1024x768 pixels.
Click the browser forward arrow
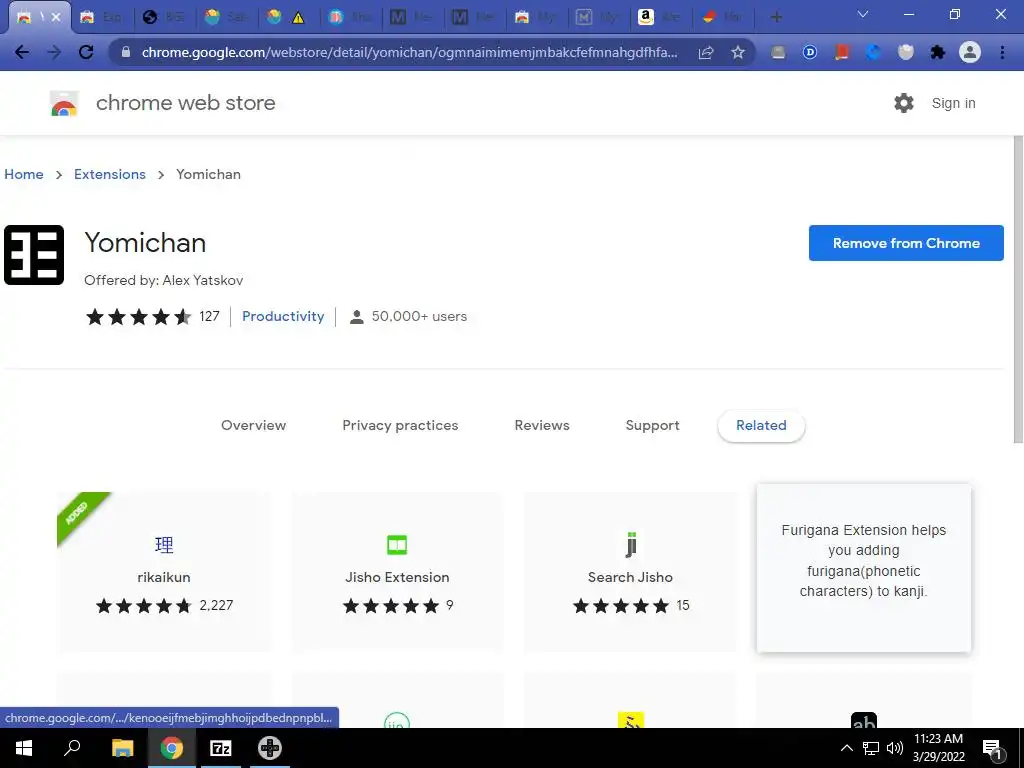click(54, 52)
